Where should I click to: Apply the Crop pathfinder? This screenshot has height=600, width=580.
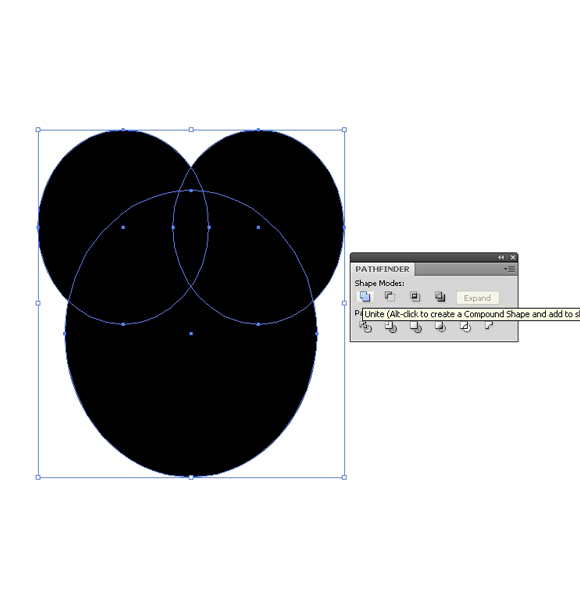(440, 327)
